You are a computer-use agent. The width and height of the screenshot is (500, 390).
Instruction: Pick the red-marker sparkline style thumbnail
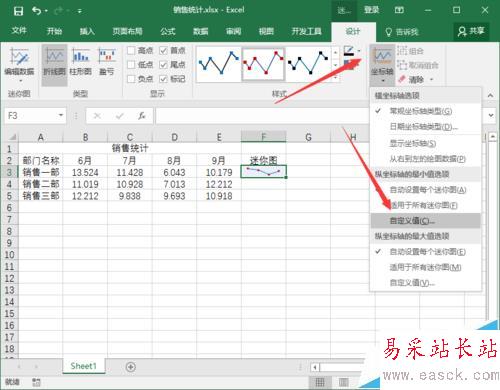point(263,63)
